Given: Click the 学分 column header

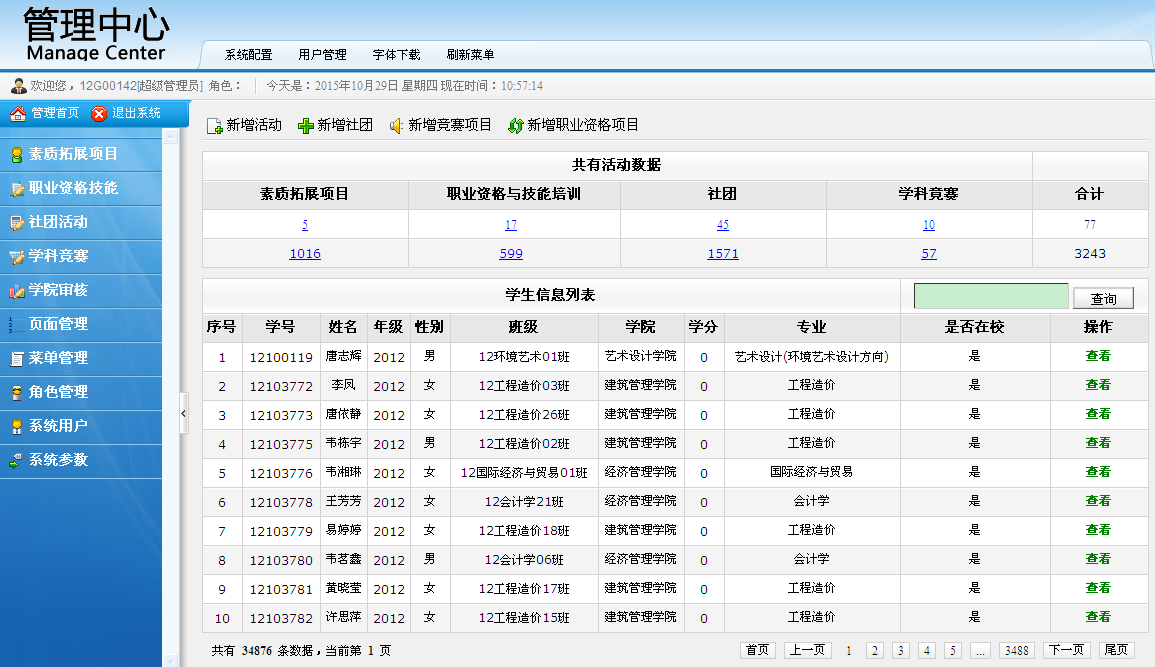Looking at the screenshot, I should (x=703, y=327).
